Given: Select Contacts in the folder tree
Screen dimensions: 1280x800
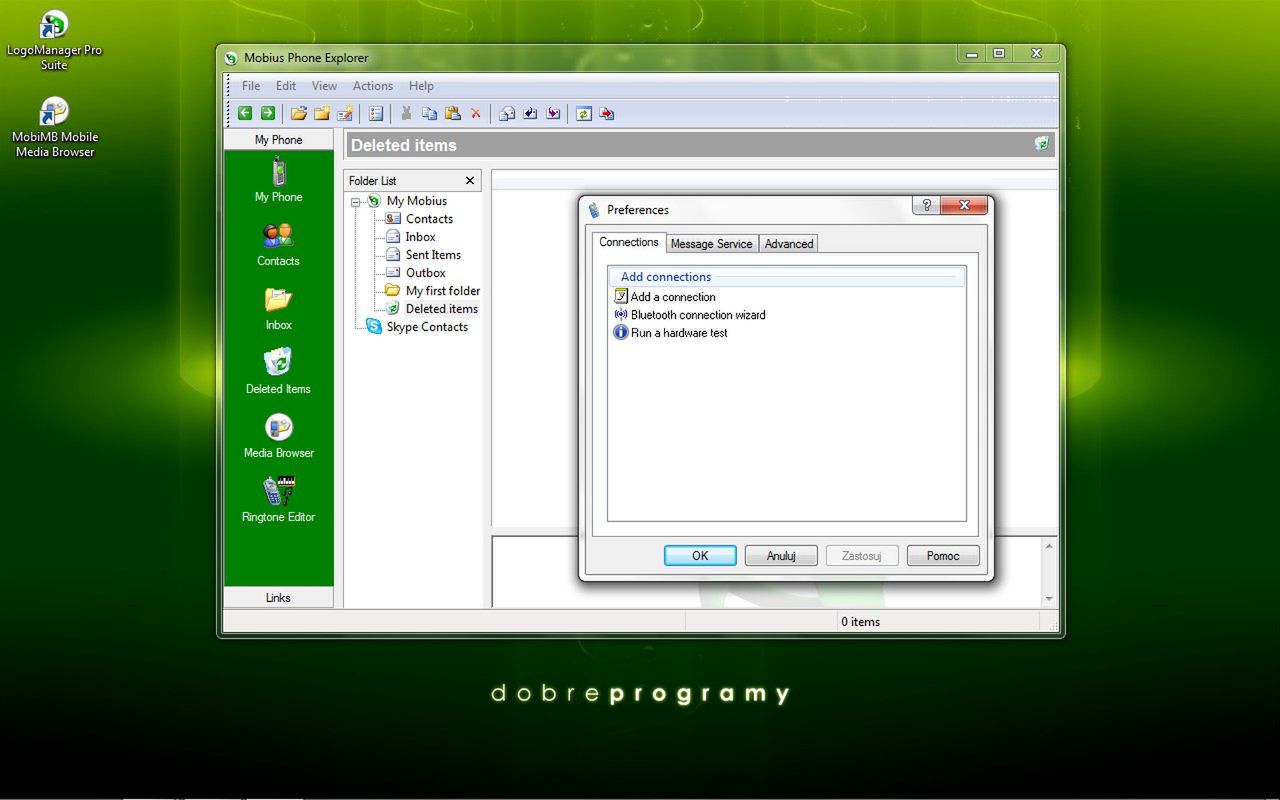Looking at the screenshot, I should pos(419,219).
